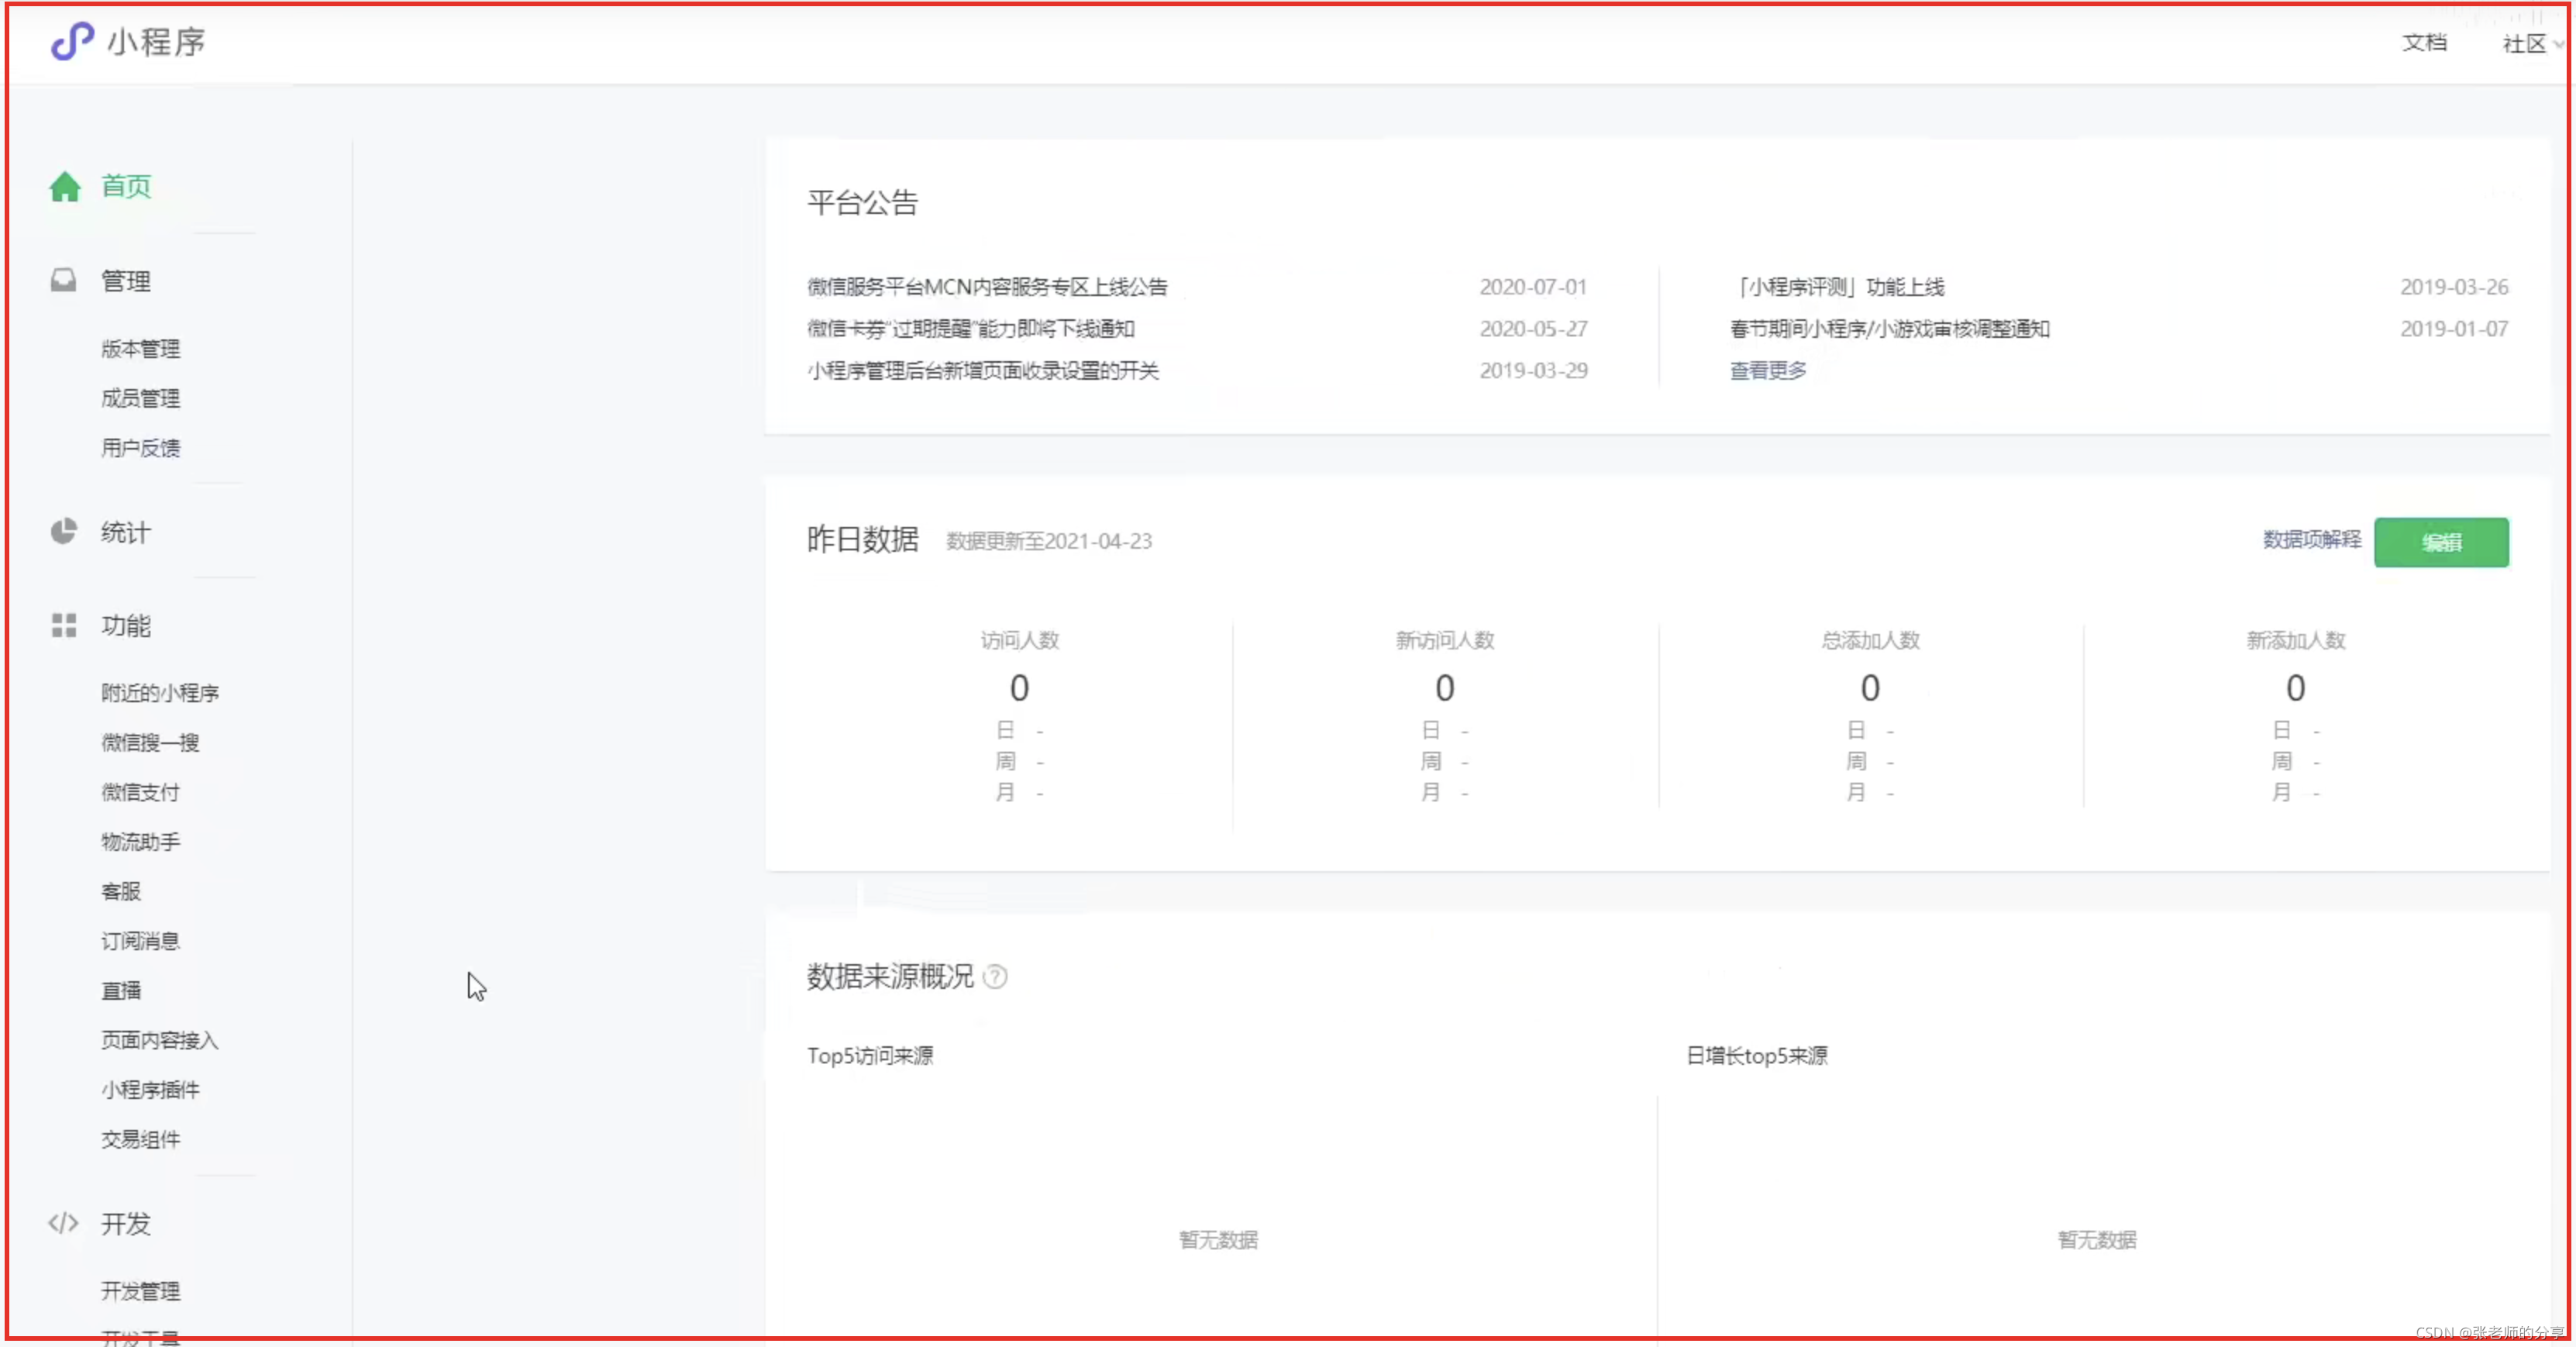Image resolution: width=2576 pixels, height=1347 pixels.
Task: Open the 数据项解释 link
Action: click(x=2312, y=540)
